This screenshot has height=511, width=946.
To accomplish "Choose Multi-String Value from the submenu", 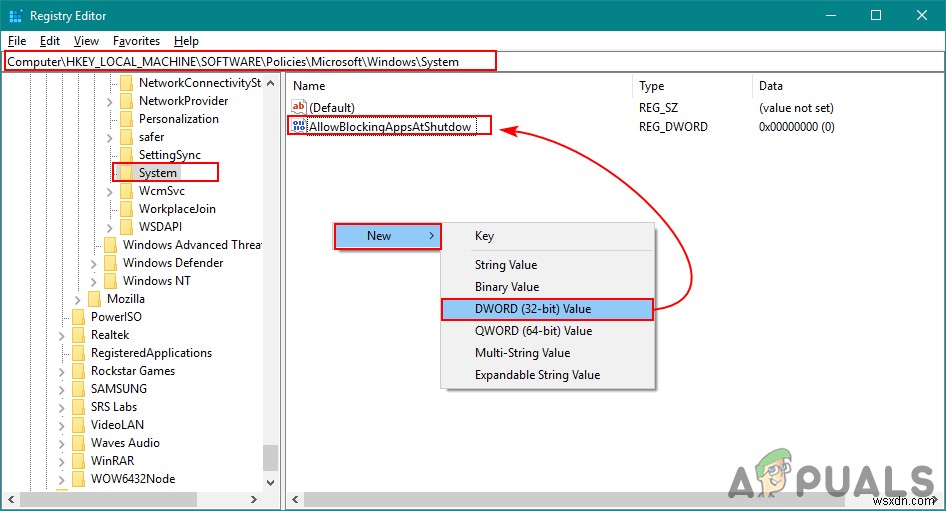I will (547, 353).
